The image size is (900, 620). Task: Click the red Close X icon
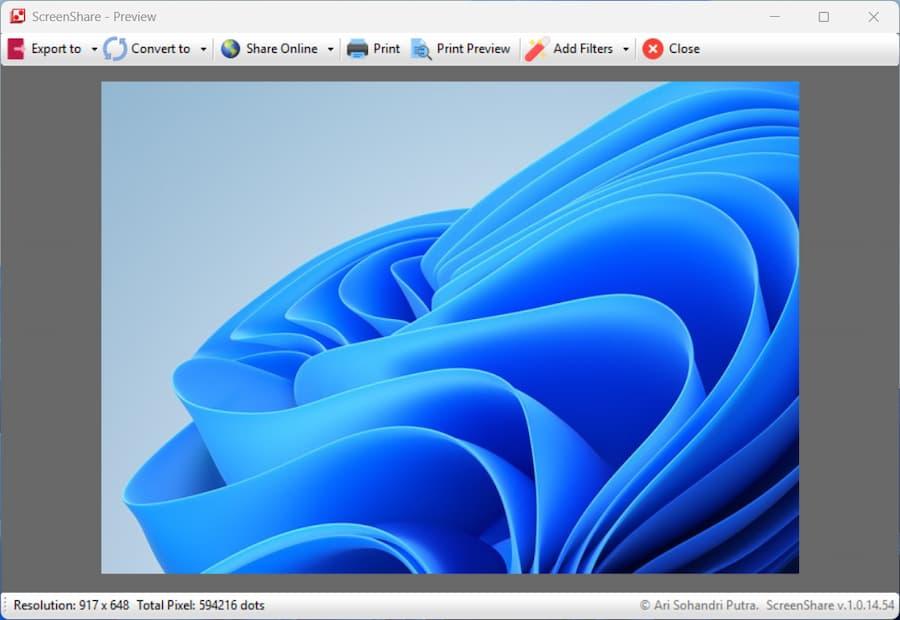(x=653, y=49)
